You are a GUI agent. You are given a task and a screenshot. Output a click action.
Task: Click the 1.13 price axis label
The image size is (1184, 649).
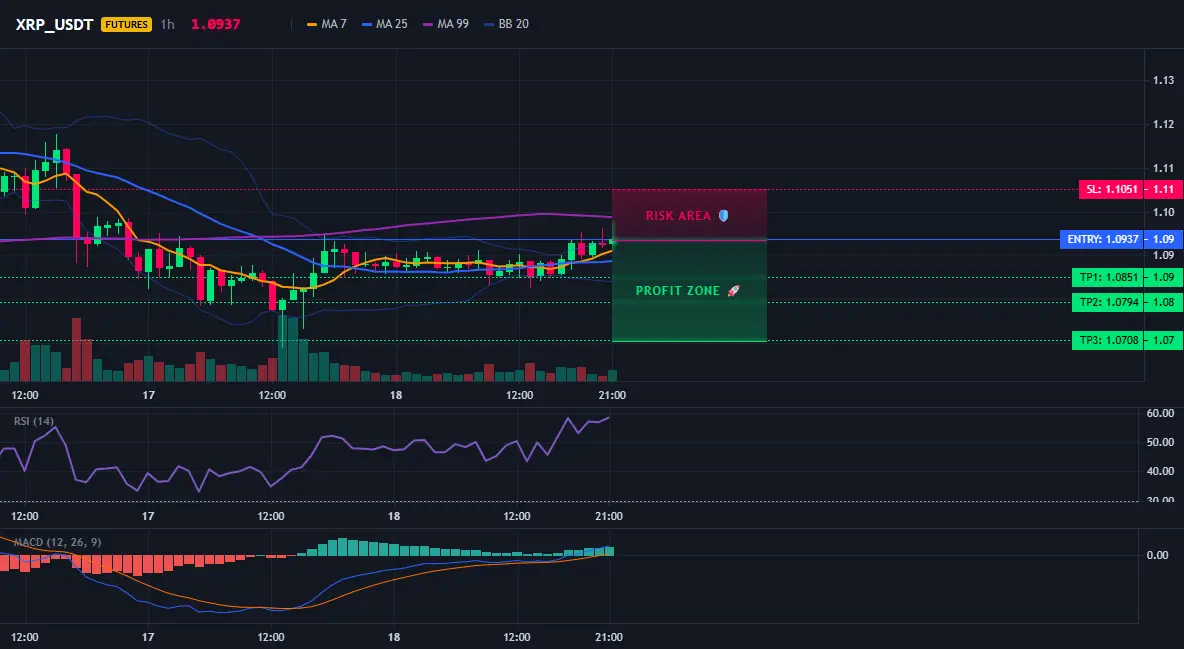[1163, 80]
